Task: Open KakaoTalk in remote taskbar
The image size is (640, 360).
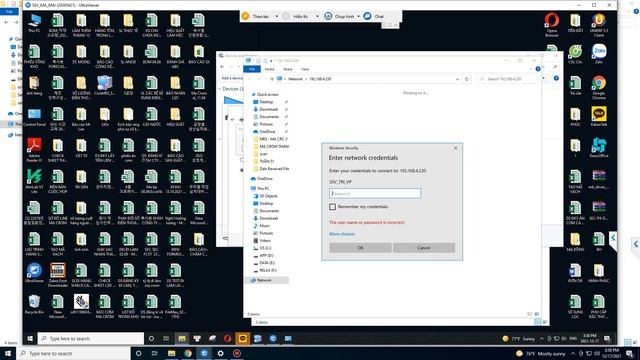Action: [242, 338]
